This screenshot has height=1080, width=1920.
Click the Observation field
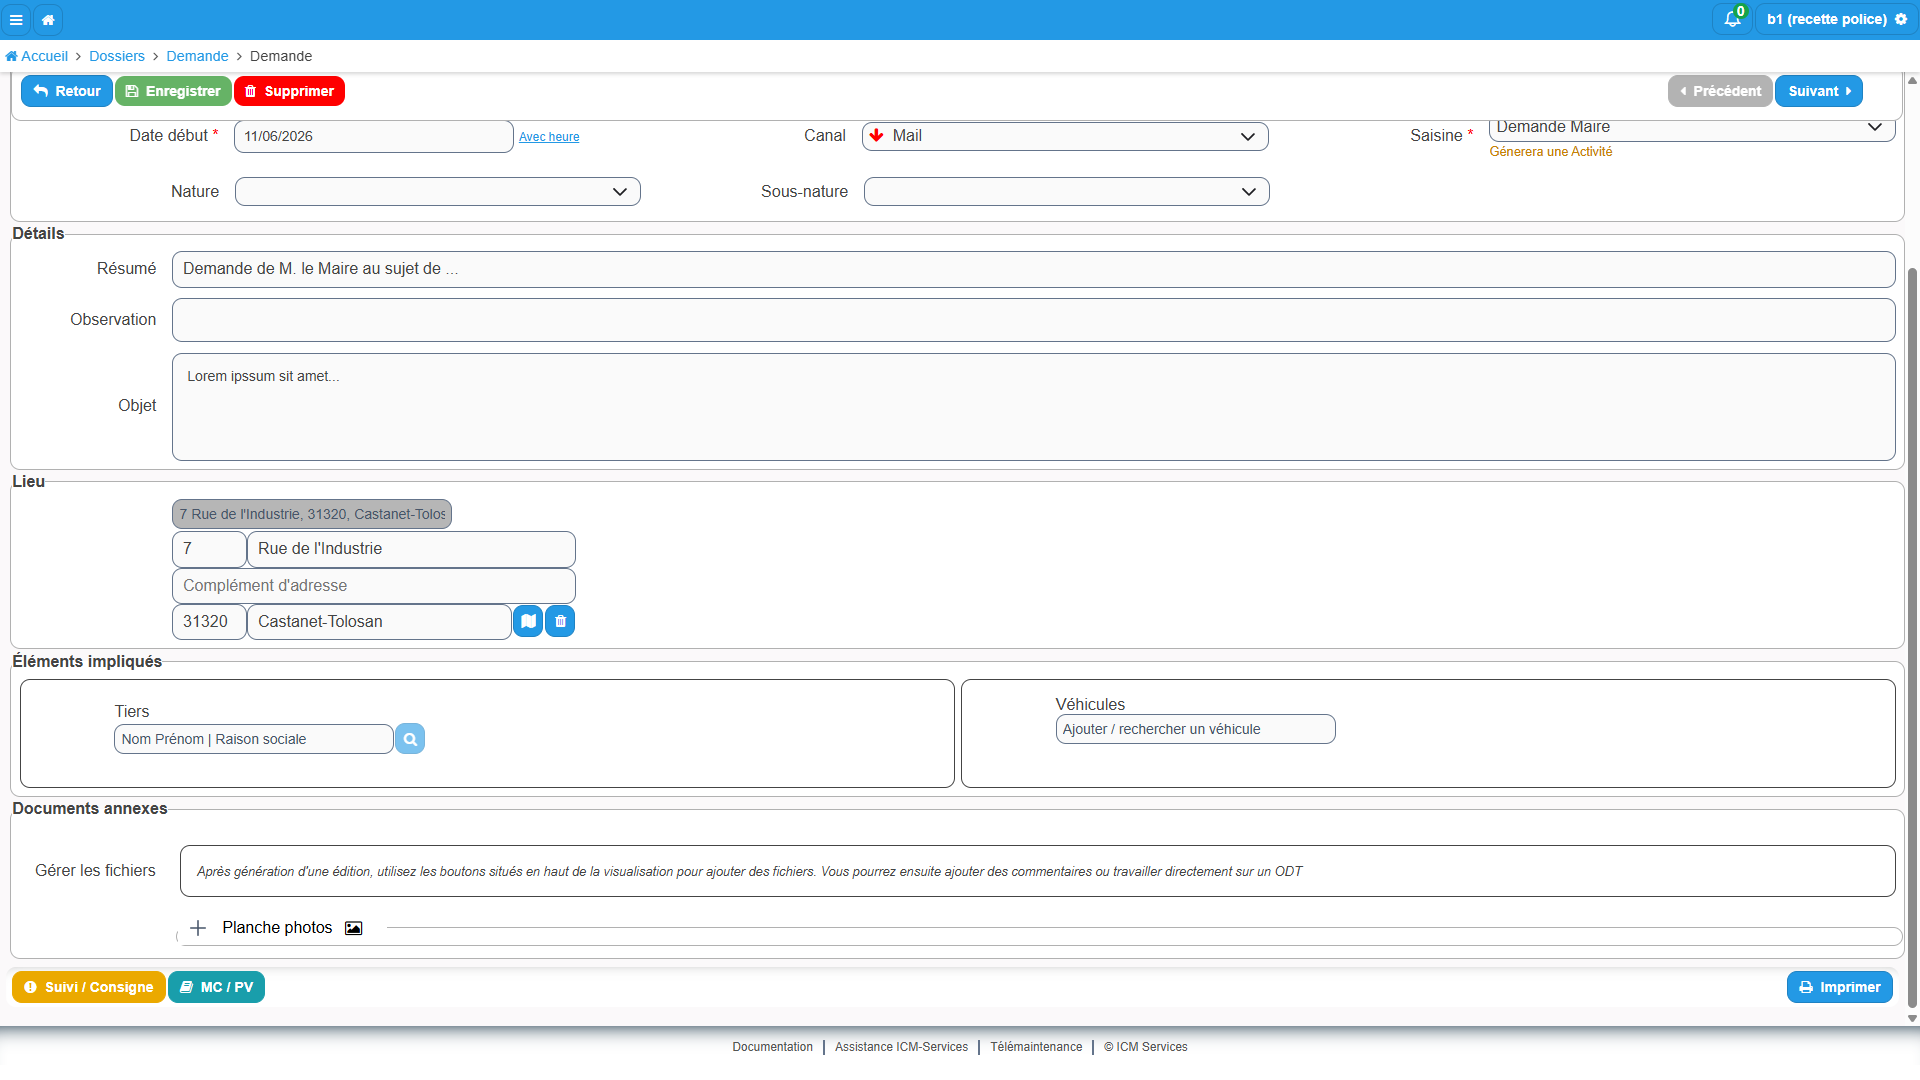click(1034, 320)
